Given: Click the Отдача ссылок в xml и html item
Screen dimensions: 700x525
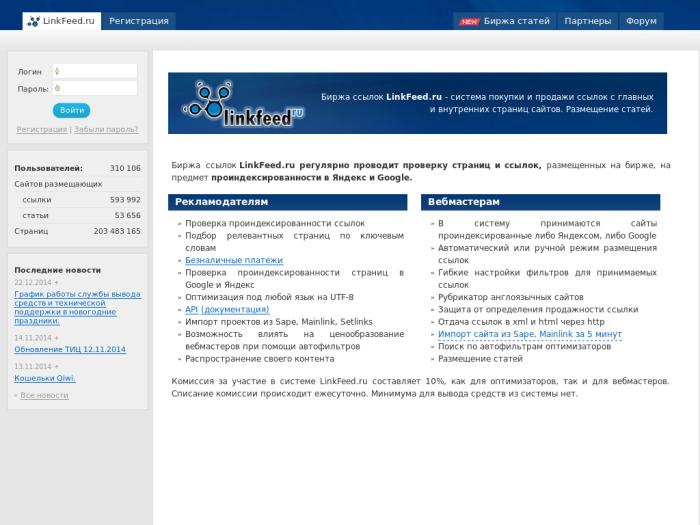Looking at the screenshot, I should (x=521, y=321).
